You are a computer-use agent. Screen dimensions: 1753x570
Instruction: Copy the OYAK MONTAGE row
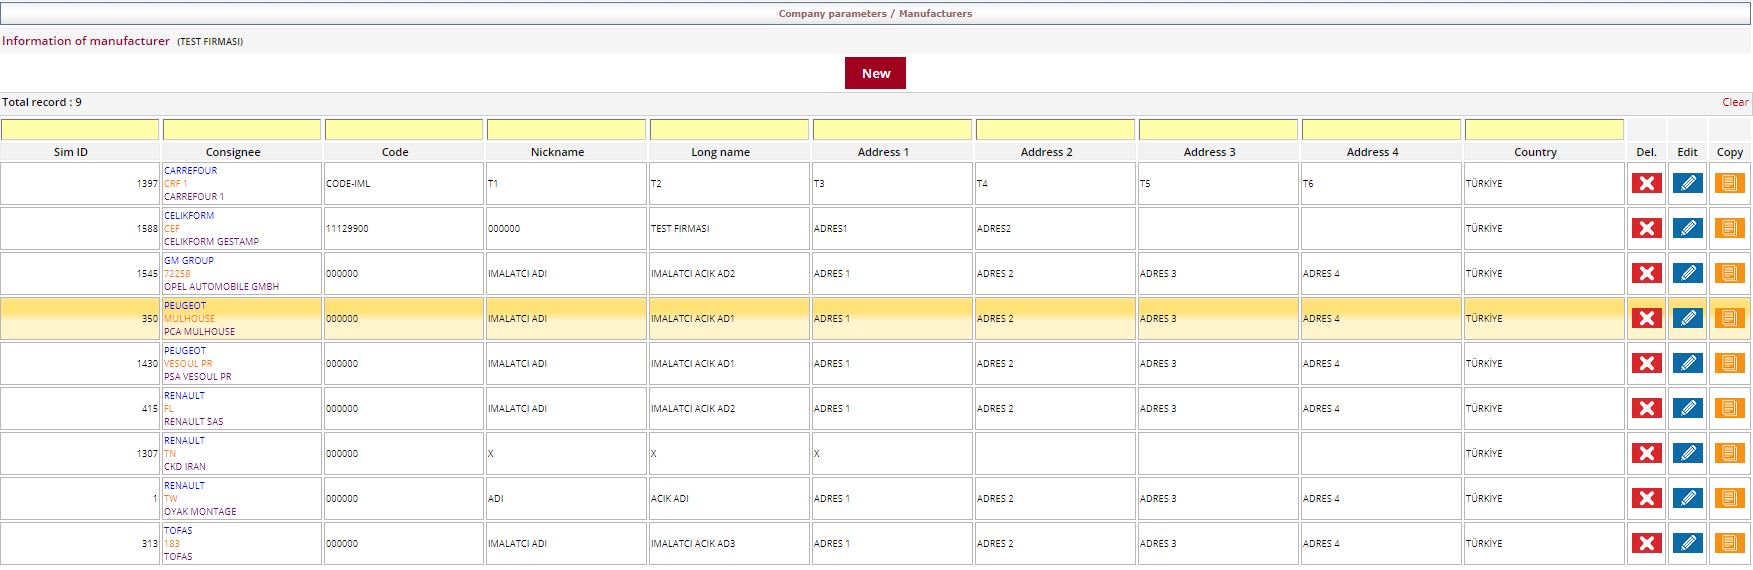1729,498
